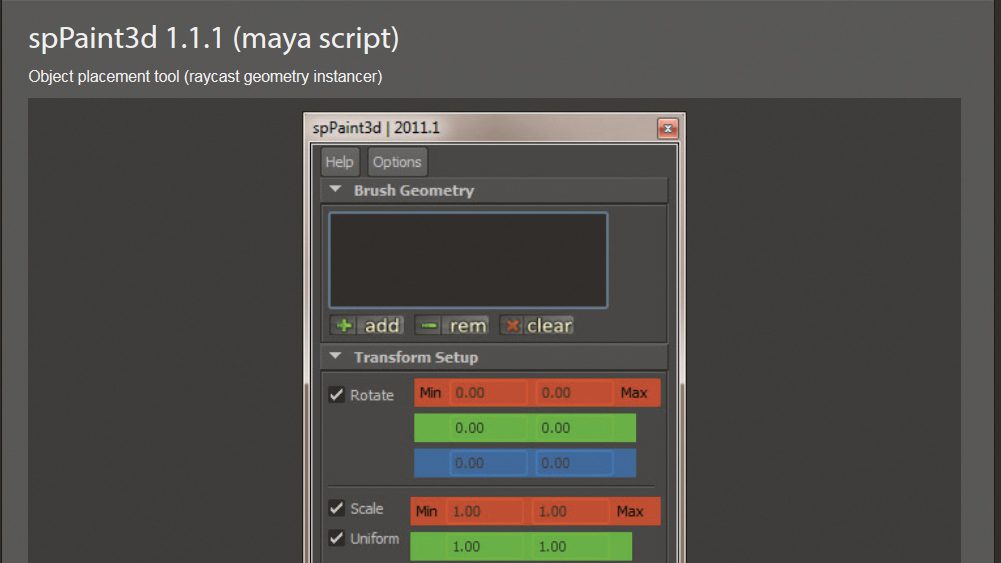Collapse the Transform Setup section

tap(335, 356)
